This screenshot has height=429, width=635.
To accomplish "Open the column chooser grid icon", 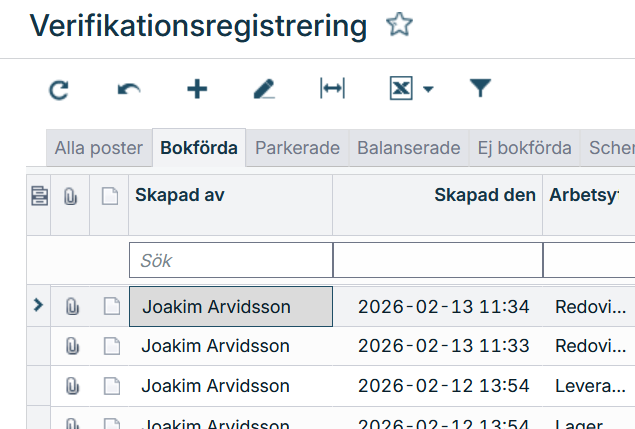I will (39, 196).
